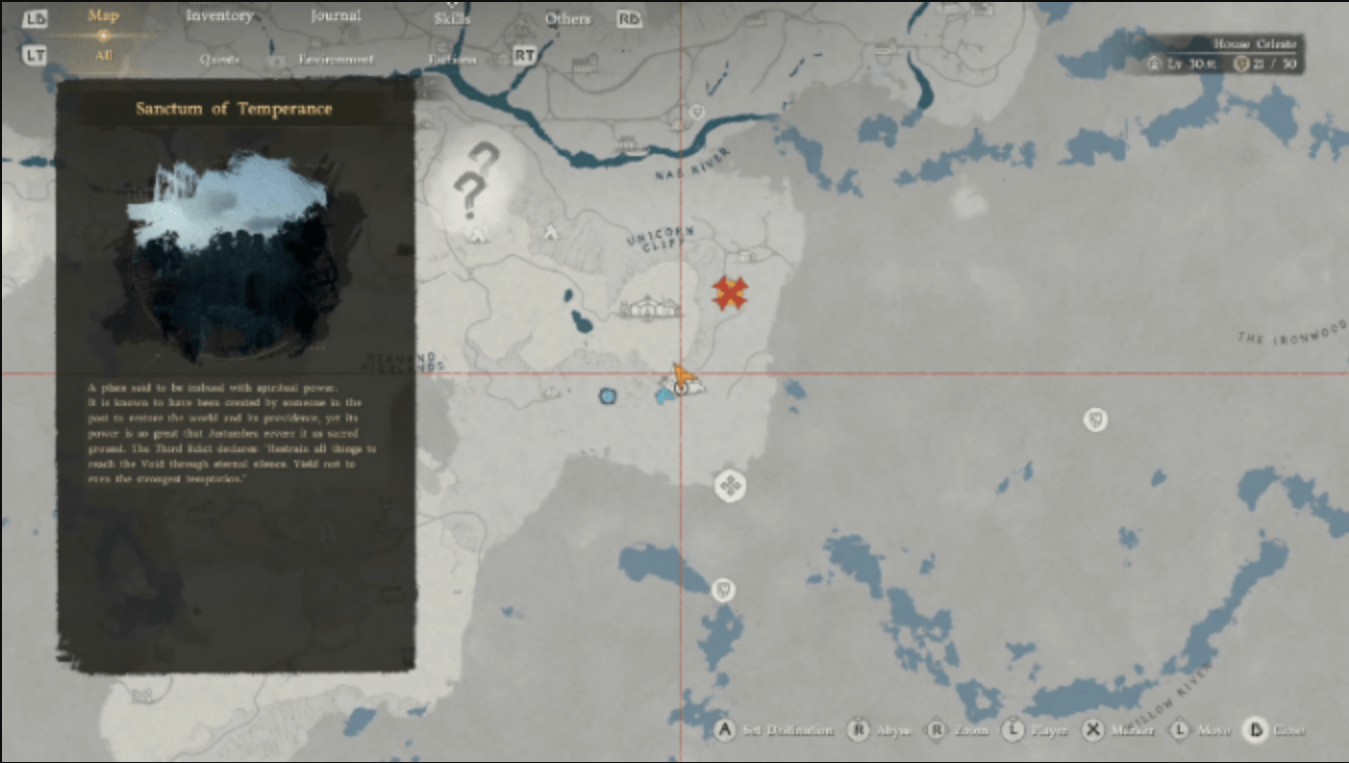Click the L stick Move prompt

coord(1200,730)
